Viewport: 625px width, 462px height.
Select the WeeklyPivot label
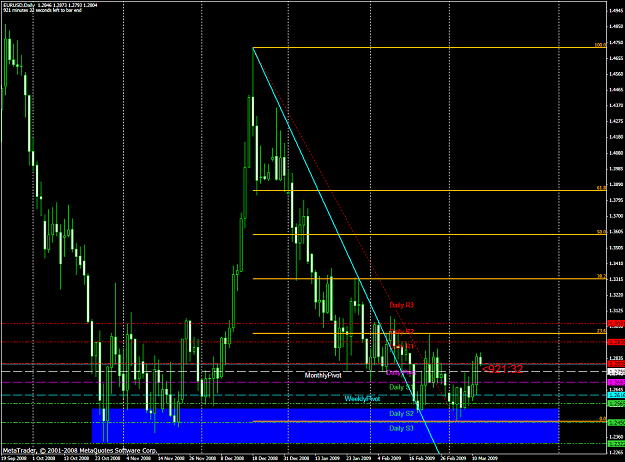tap(362, 399)
